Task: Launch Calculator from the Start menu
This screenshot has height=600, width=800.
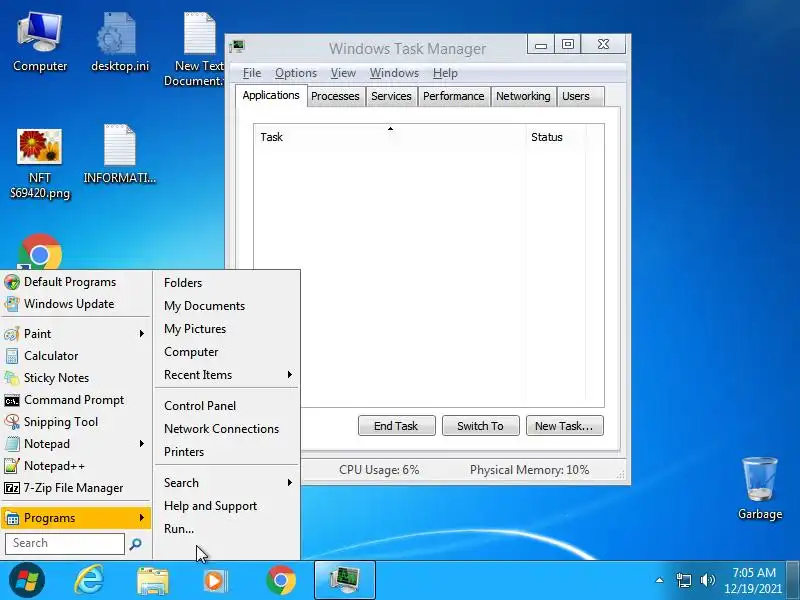Action: 76,356
